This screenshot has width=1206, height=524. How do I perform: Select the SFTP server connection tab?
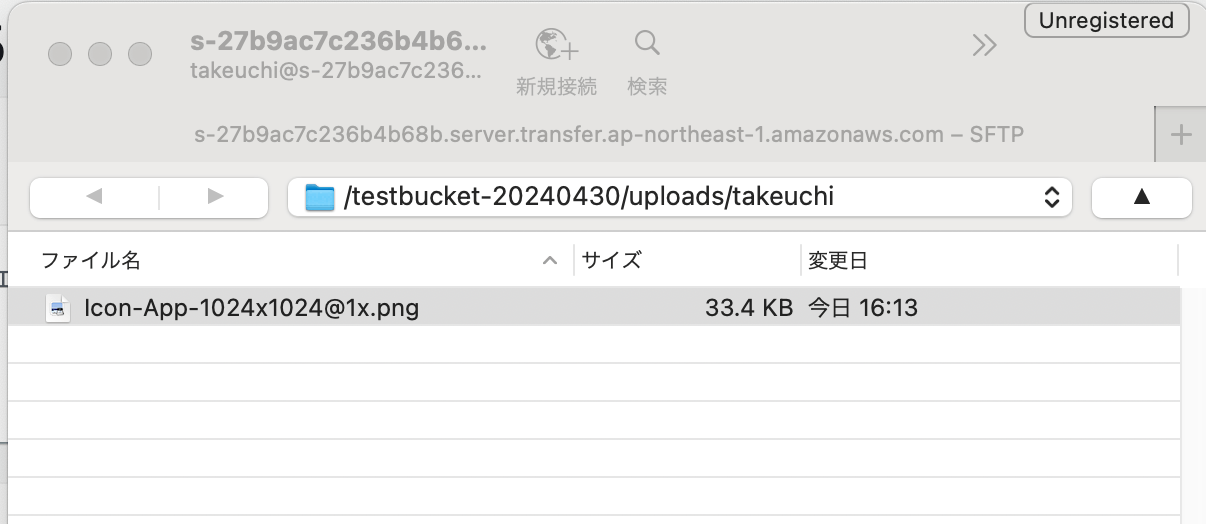click(x=608, y=134)
